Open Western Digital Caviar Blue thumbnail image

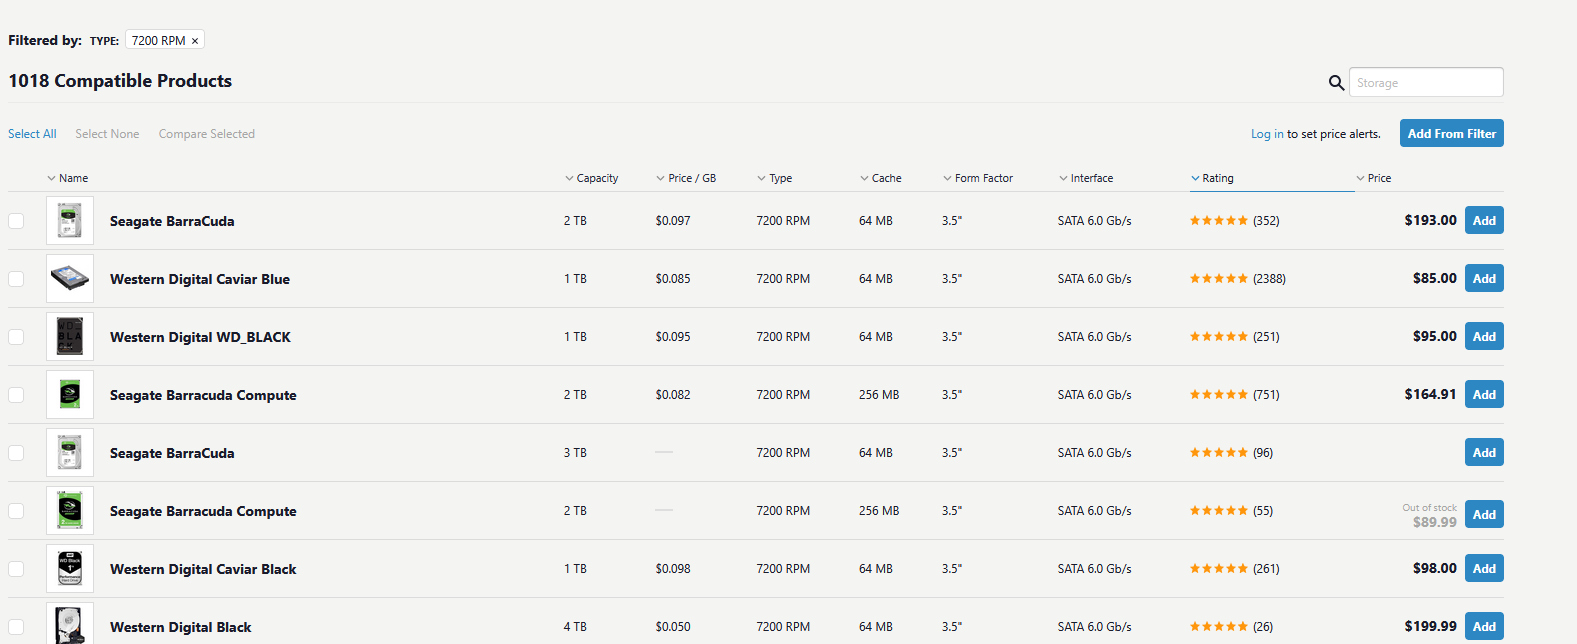70,279
